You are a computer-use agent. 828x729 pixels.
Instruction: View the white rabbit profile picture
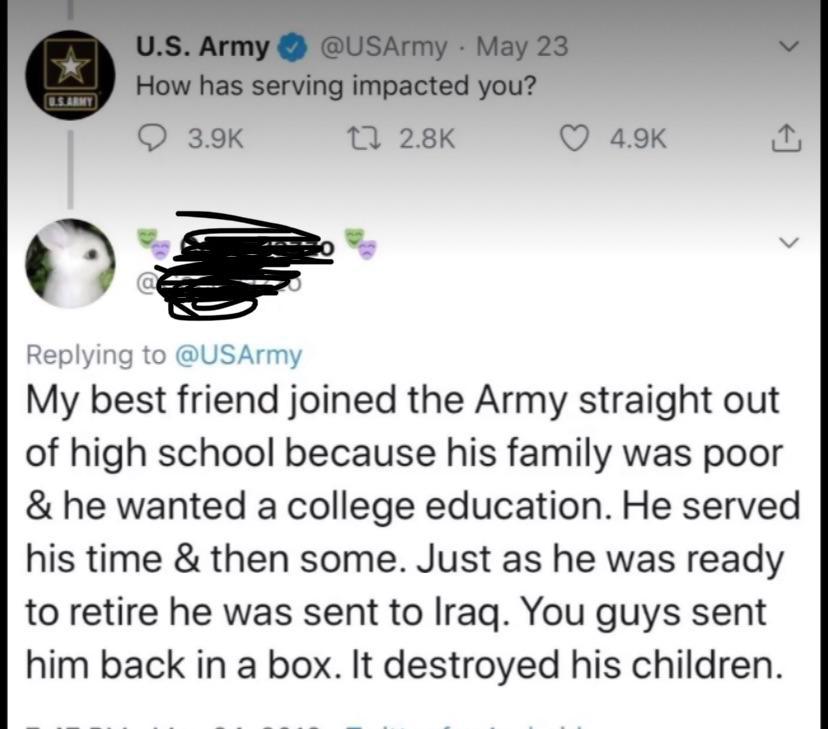click(70, 262)
